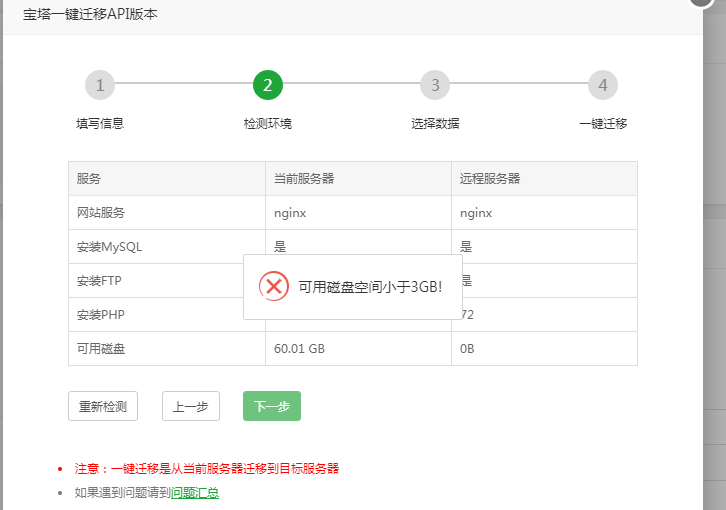Click the 60.01 GB disk value
726x510 pixels.
click(300, 348)
